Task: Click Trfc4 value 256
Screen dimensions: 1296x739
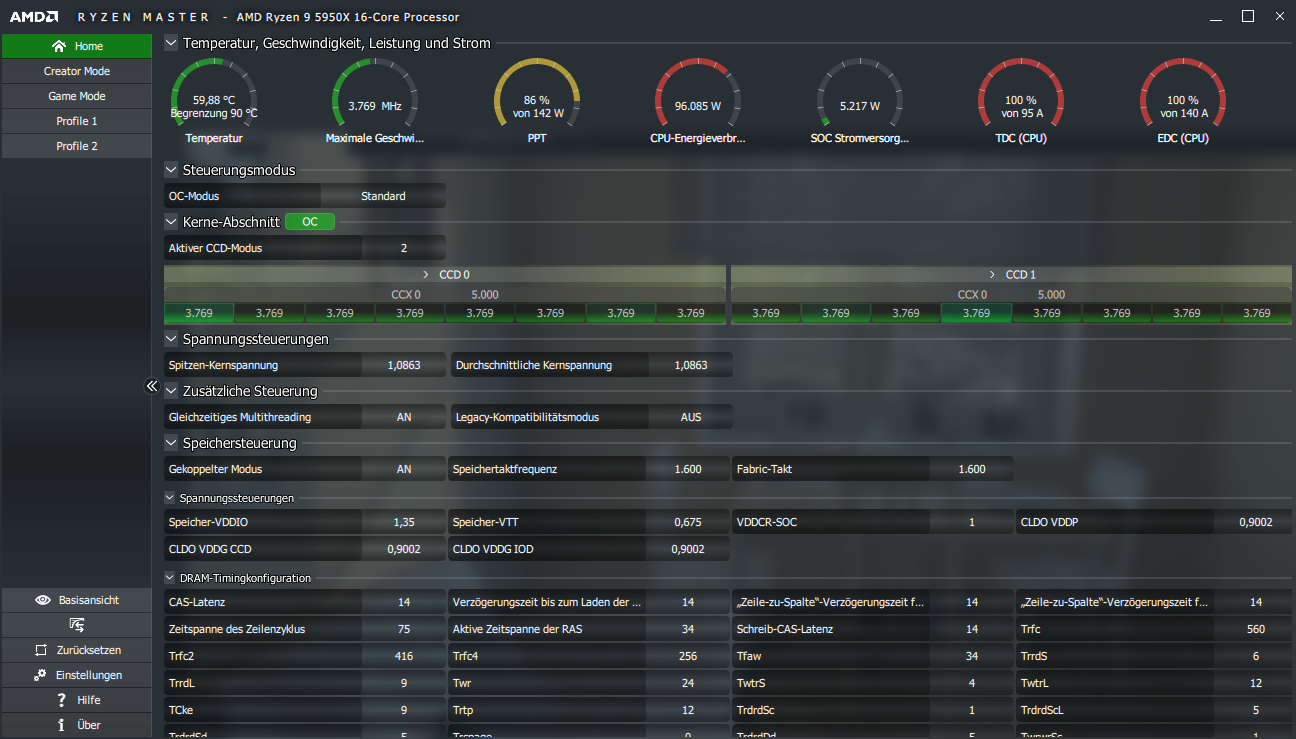Action: coord(688,656)
